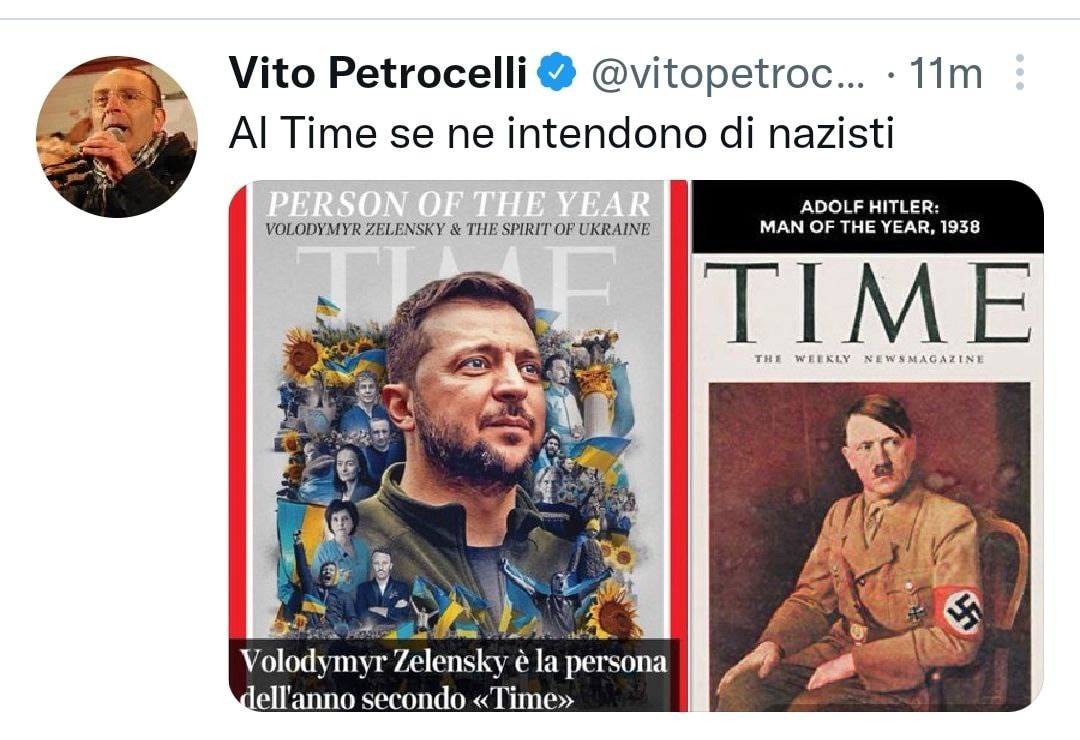Open Vito Petrocelli's profile avatar
Image resolution: width=1080 pixels, height=740 pixels.
(117, 136)
